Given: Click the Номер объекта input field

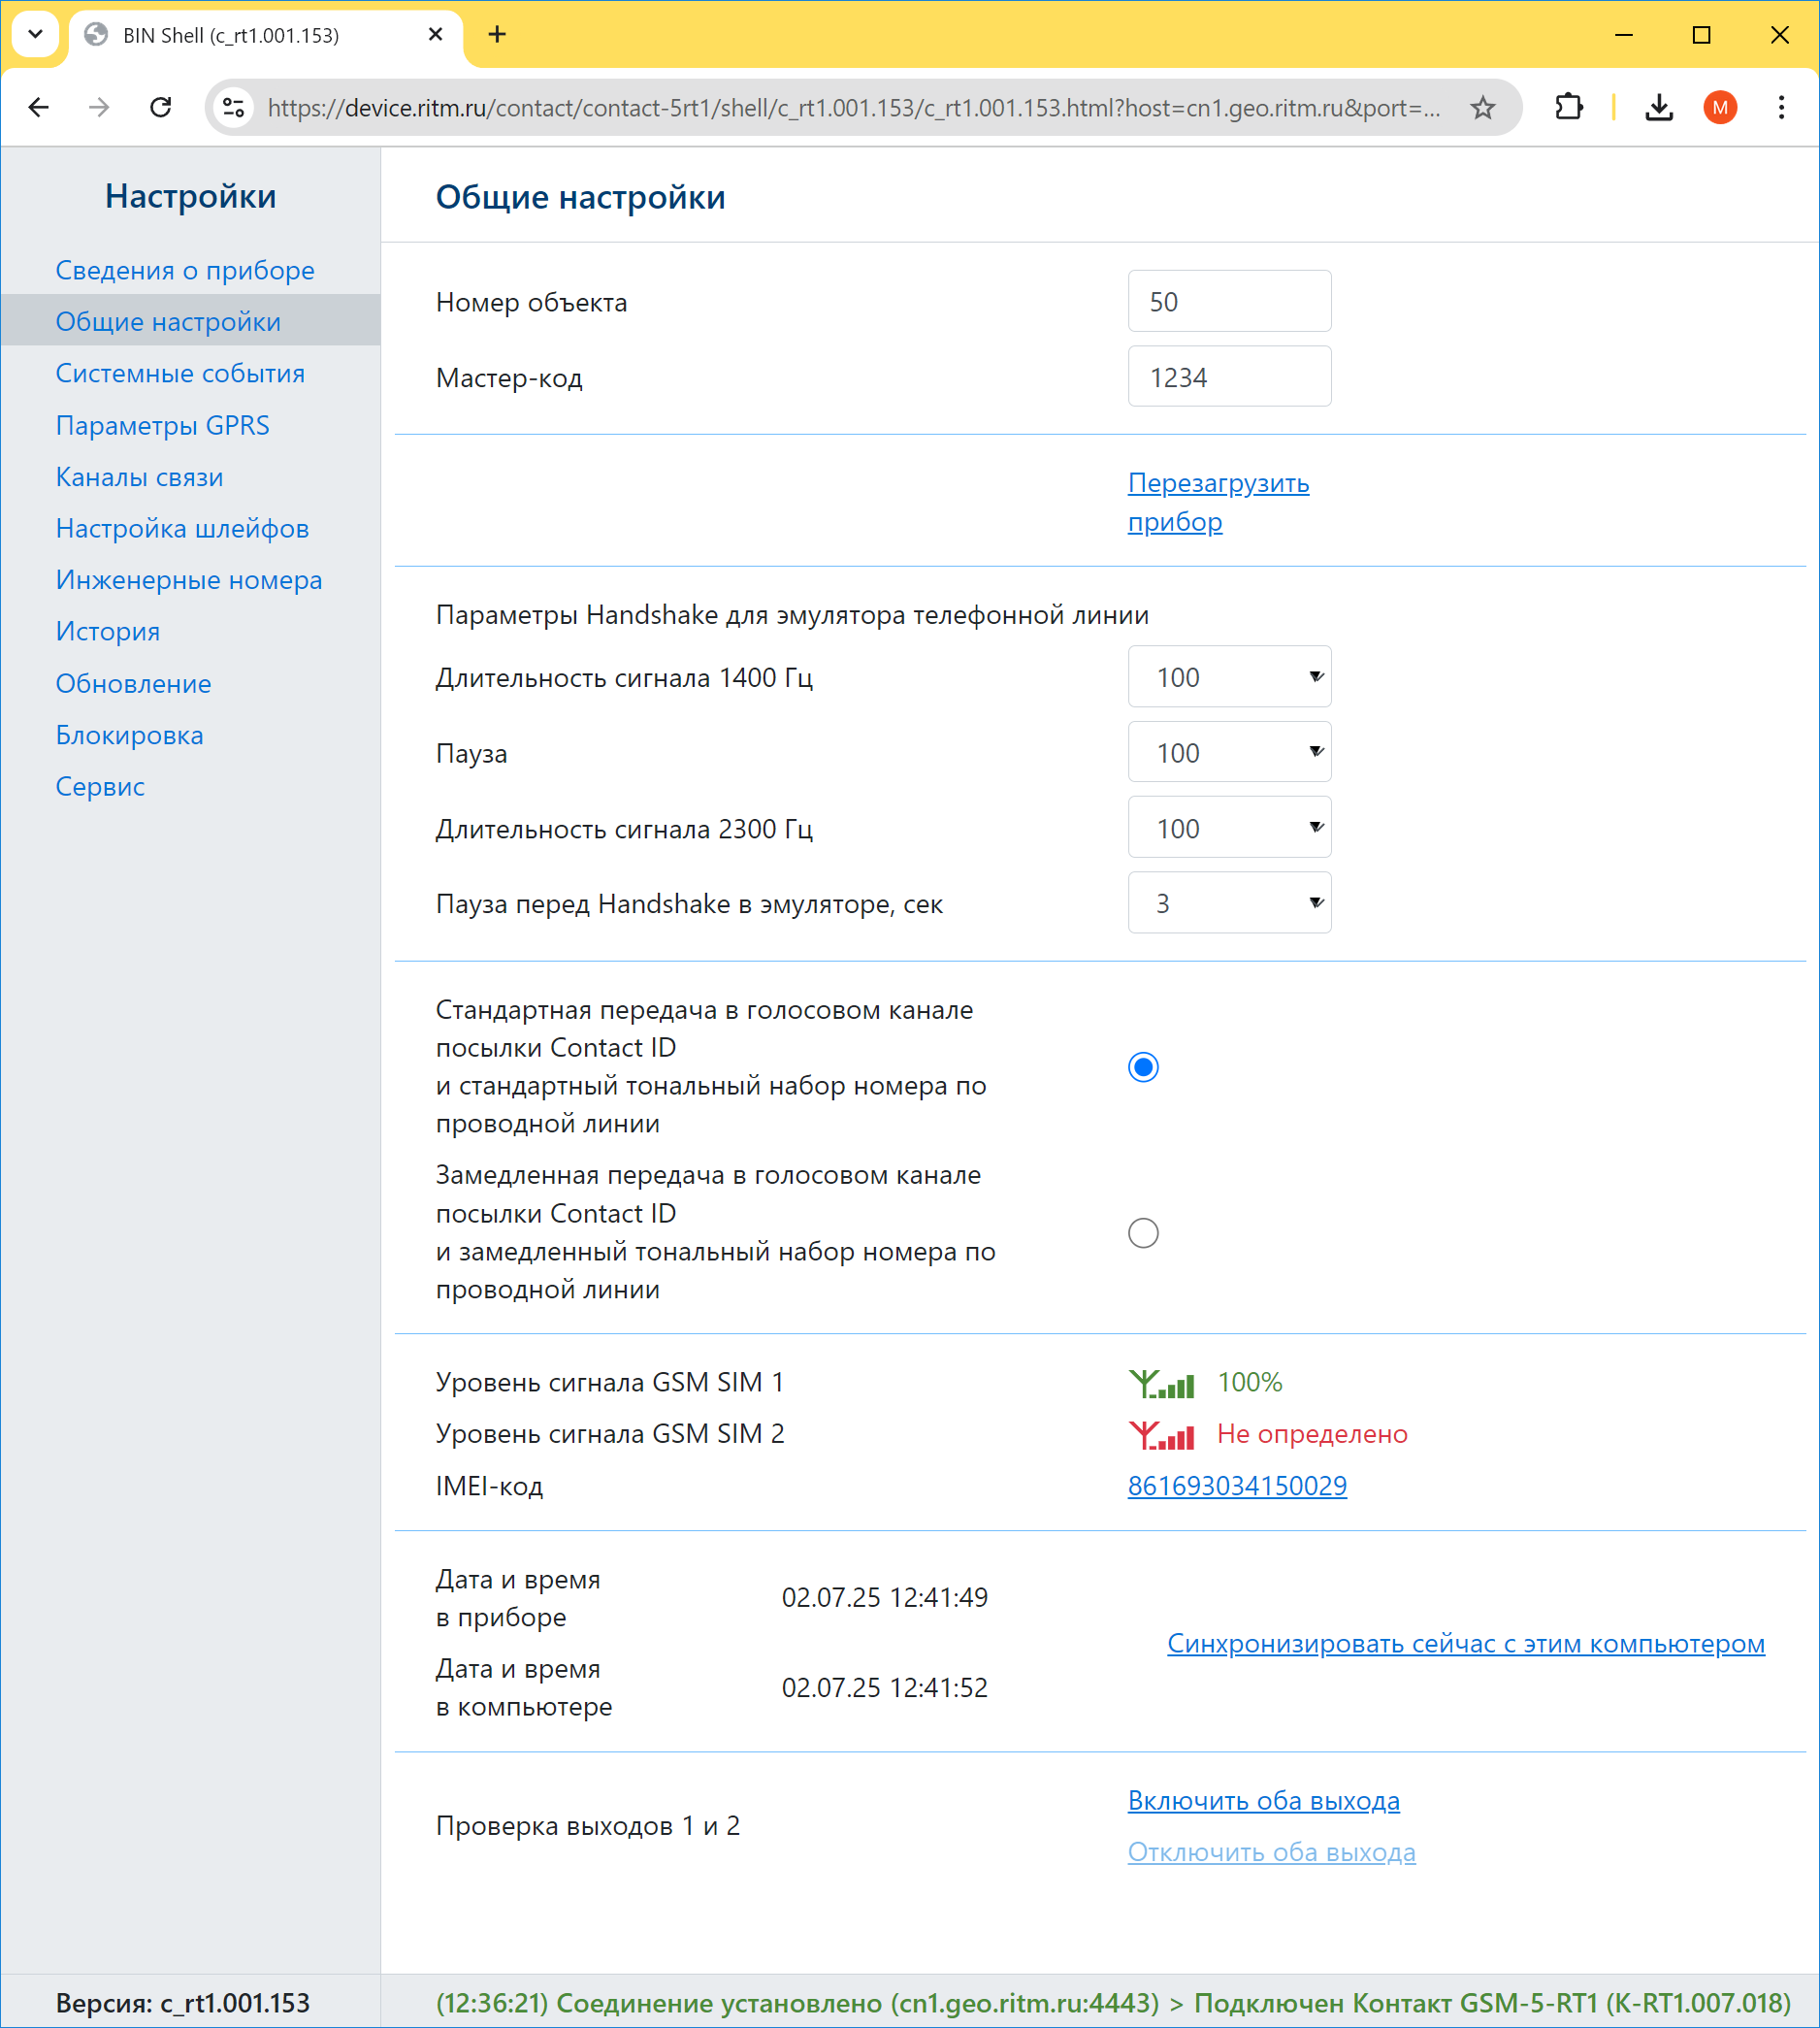Looking at the screenshot, I should pos(1229,301).
